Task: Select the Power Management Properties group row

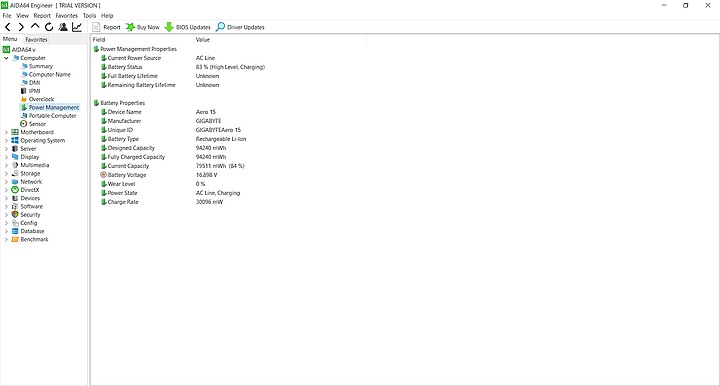Action: (x=135, y=49)
